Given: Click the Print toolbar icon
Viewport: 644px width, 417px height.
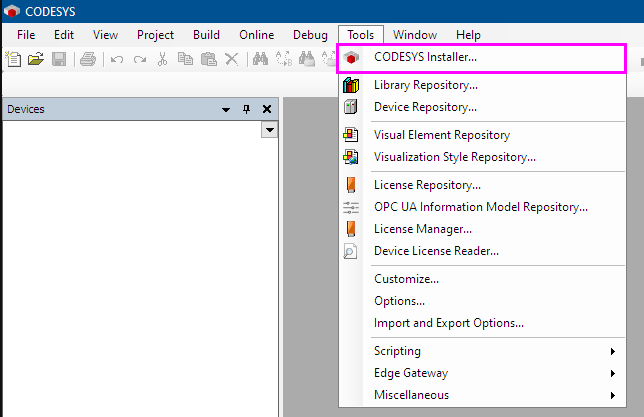Looking at the screenshot, I should [x=88, y=59].
